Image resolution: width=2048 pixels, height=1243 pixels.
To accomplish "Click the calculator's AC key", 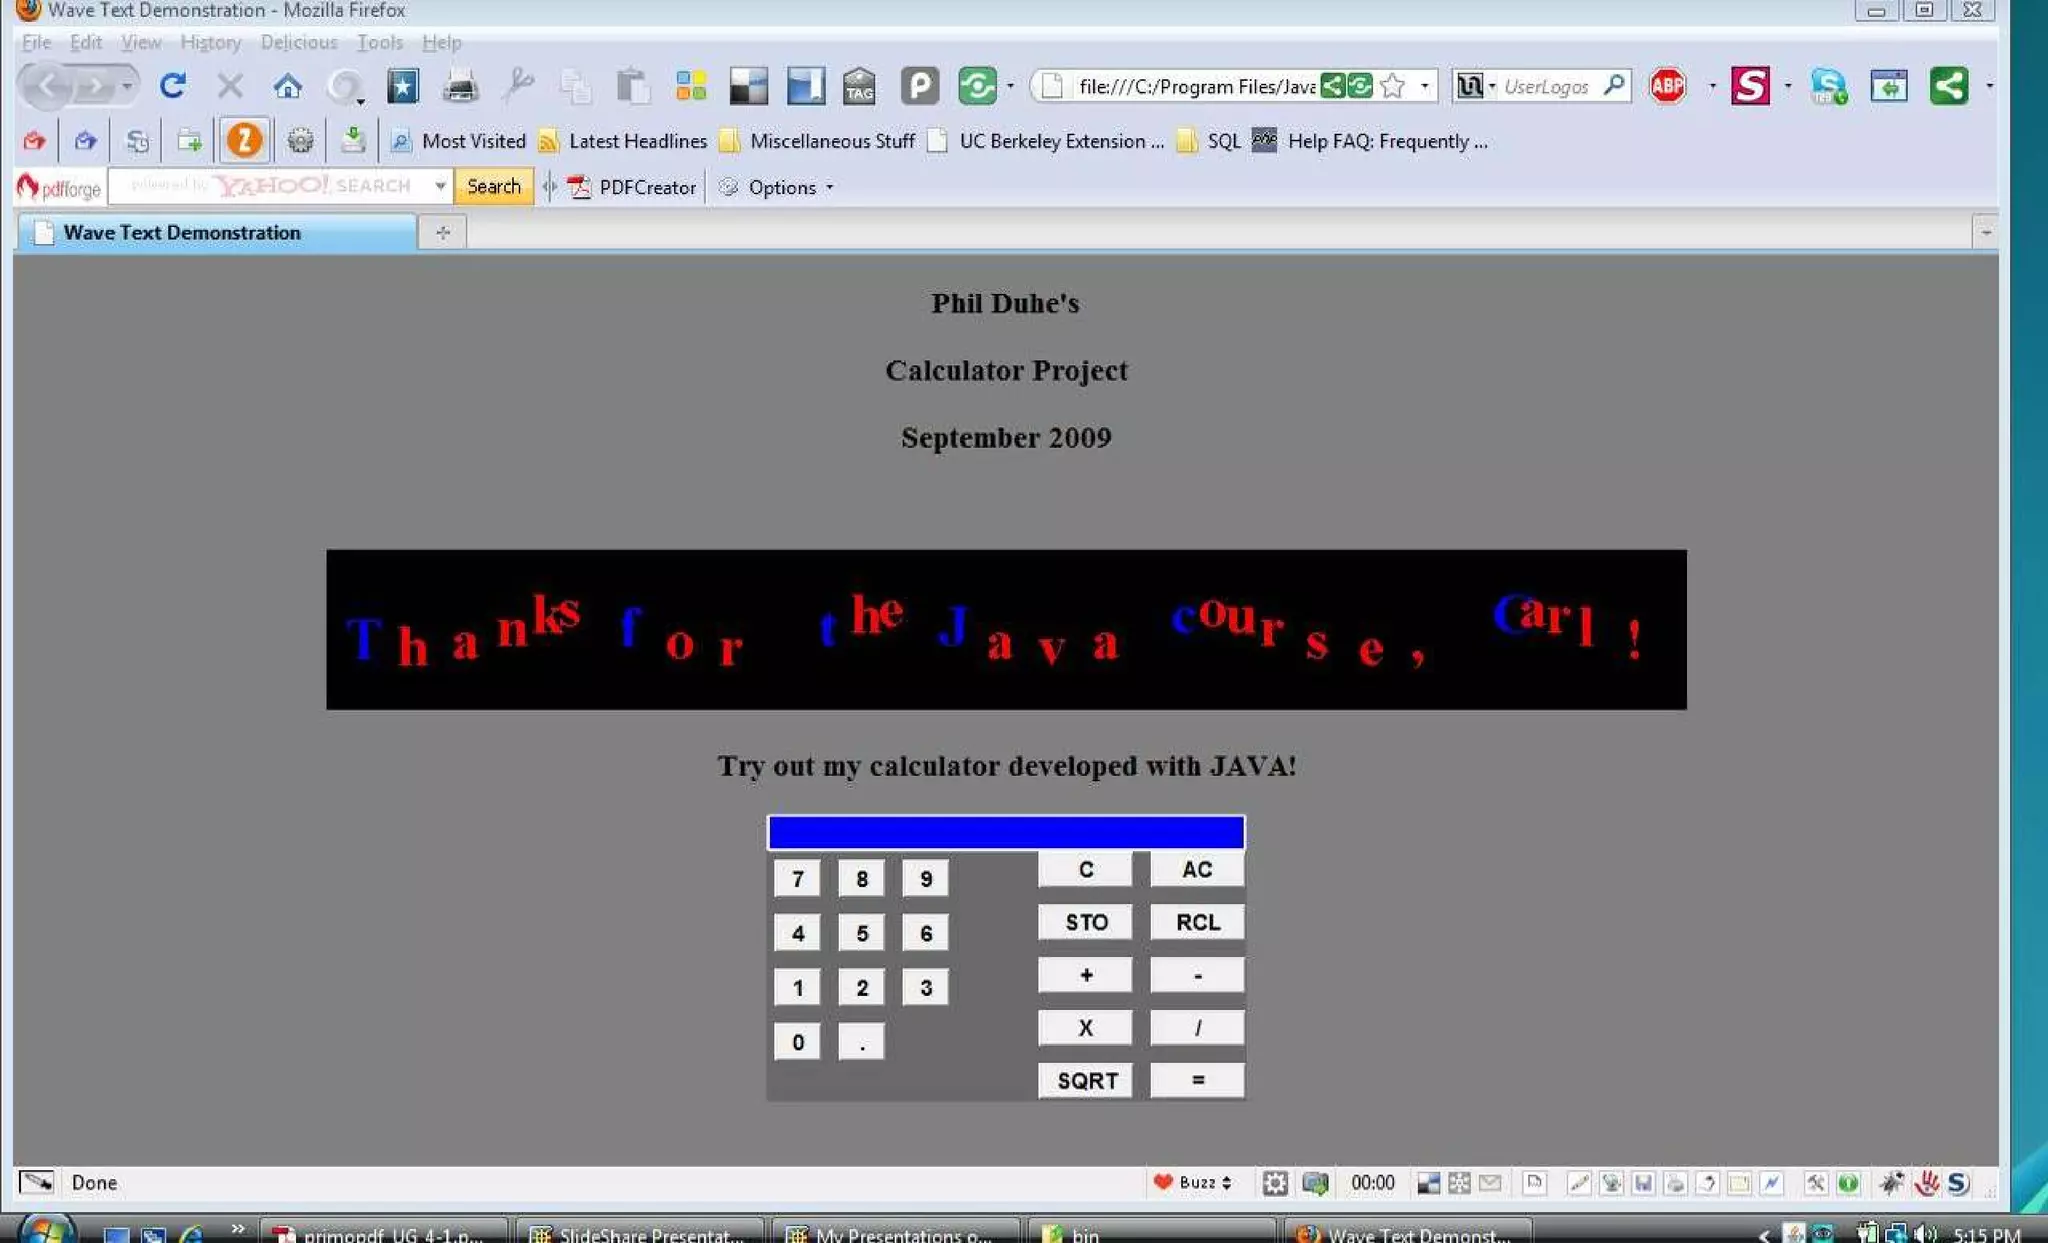I will (1197, 869).
